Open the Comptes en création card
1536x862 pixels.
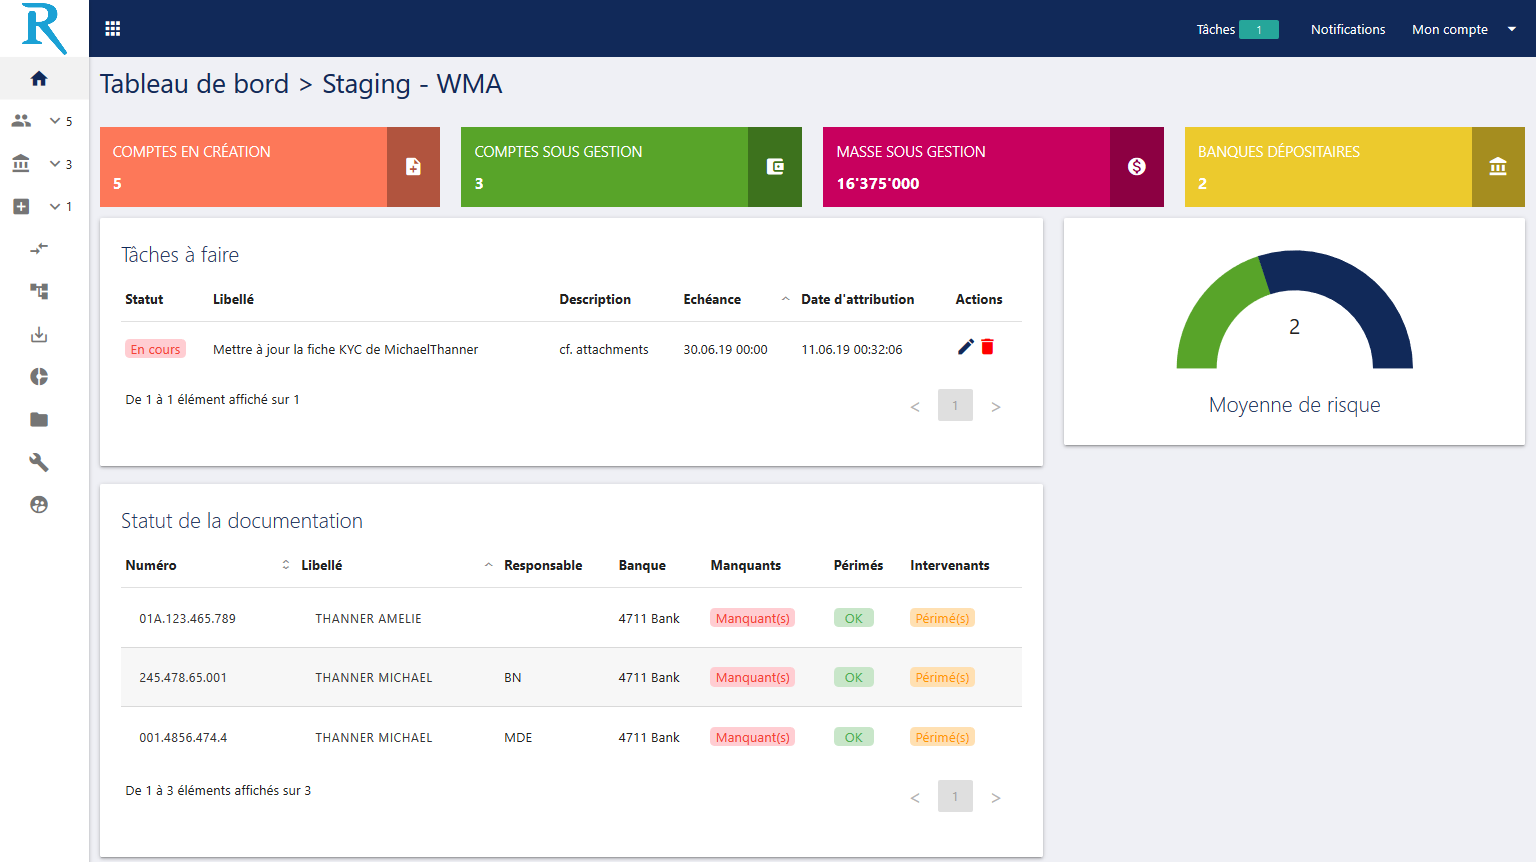point(269,167)
